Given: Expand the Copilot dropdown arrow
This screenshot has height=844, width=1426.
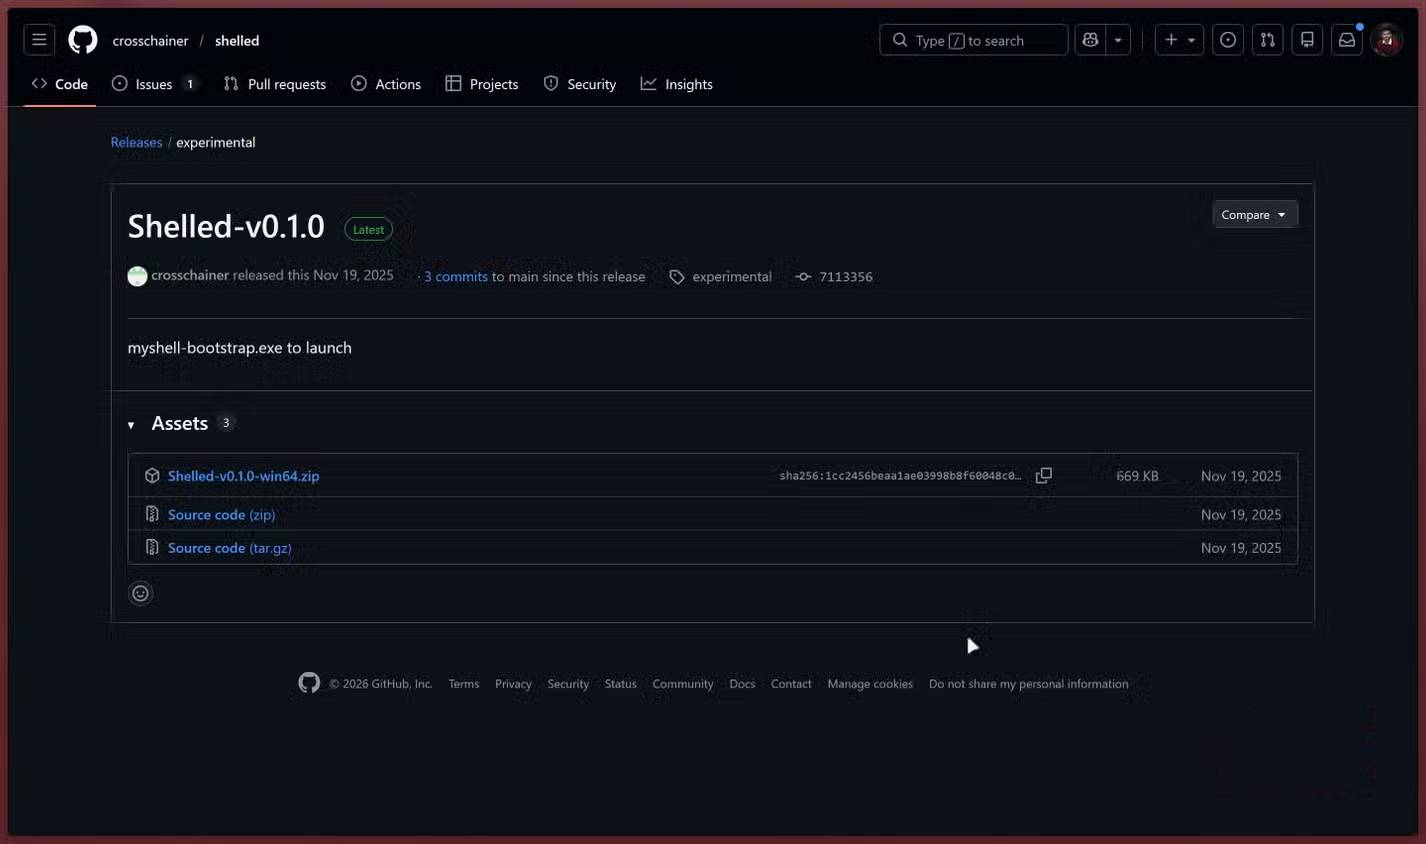Looking at the screenshot, I should click(x=1118, y=40).
